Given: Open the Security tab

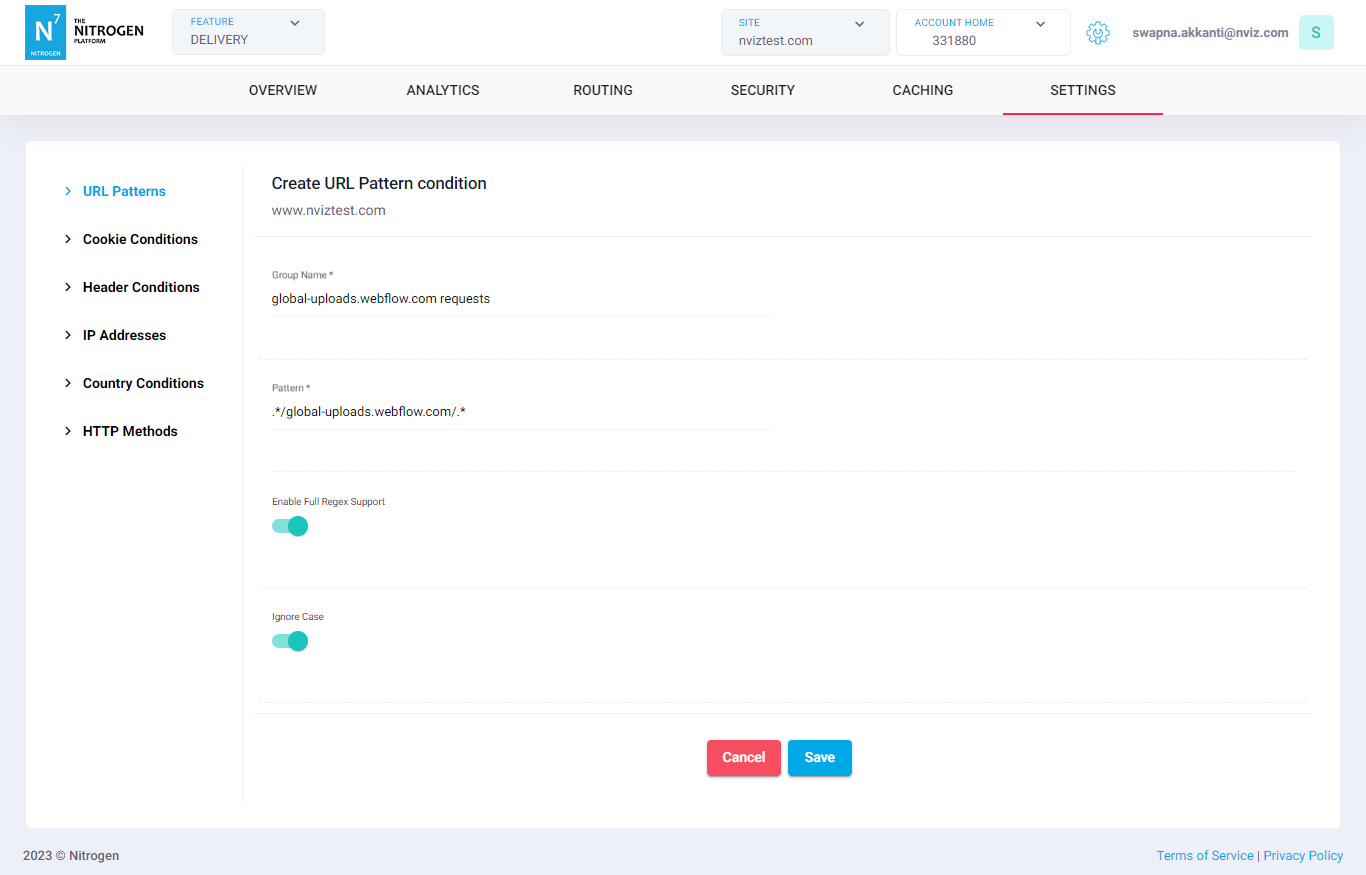Looking at the screenshot, I should click(x=762, y=90).
